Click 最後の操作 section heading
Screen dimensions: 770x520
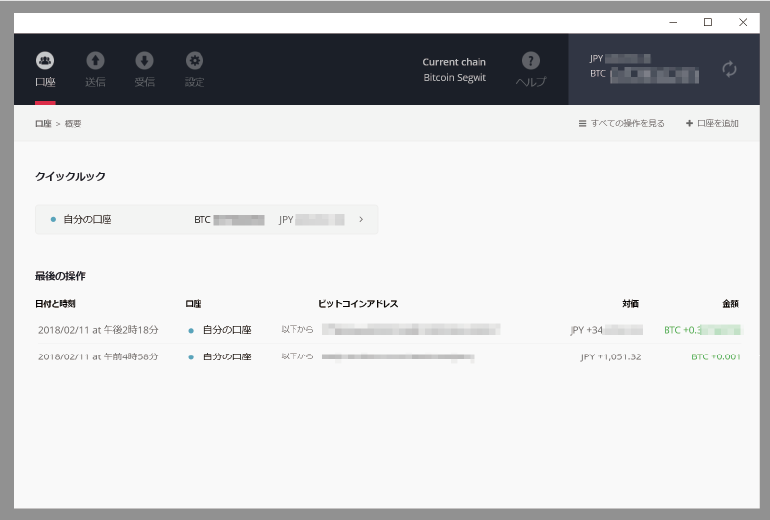[60, 276]
